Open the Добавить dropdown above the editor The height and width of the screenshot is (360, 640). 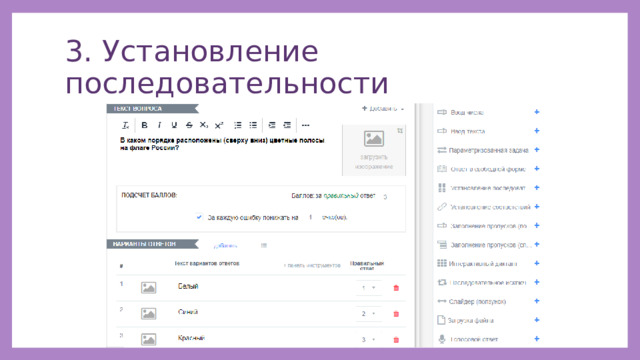coord(382,109)
